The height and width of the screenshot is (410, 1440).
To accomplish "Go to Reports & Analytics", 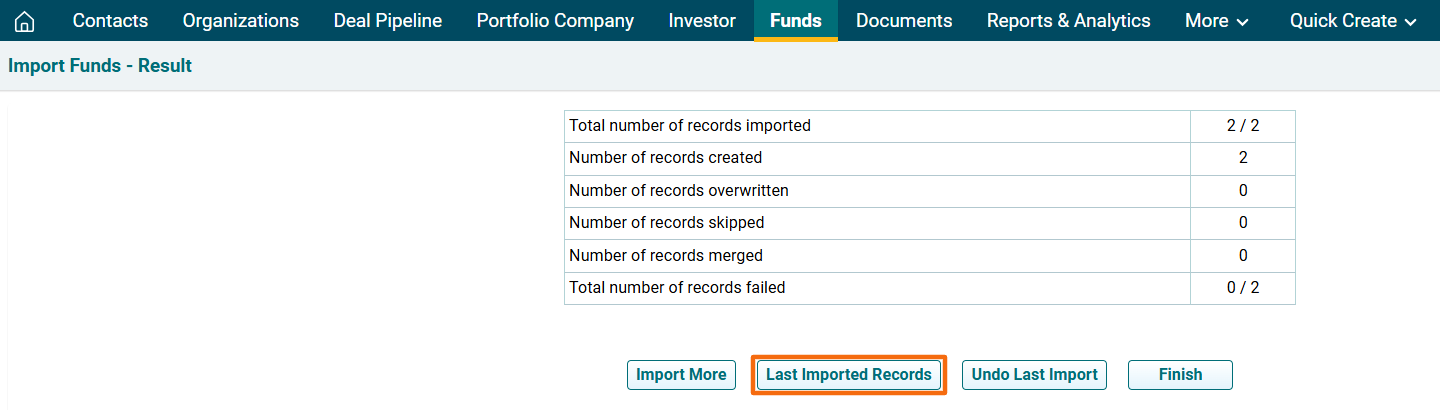I will 1068,21.
